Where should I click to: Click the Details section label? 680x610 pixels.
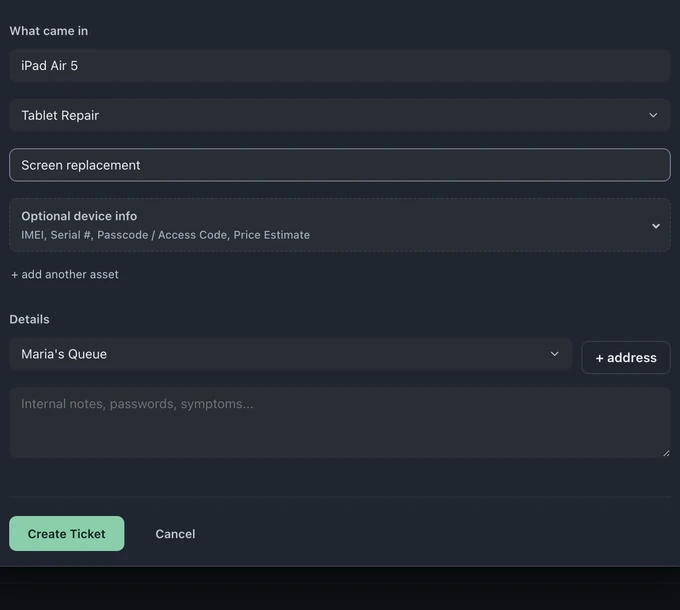pos(29,320)
